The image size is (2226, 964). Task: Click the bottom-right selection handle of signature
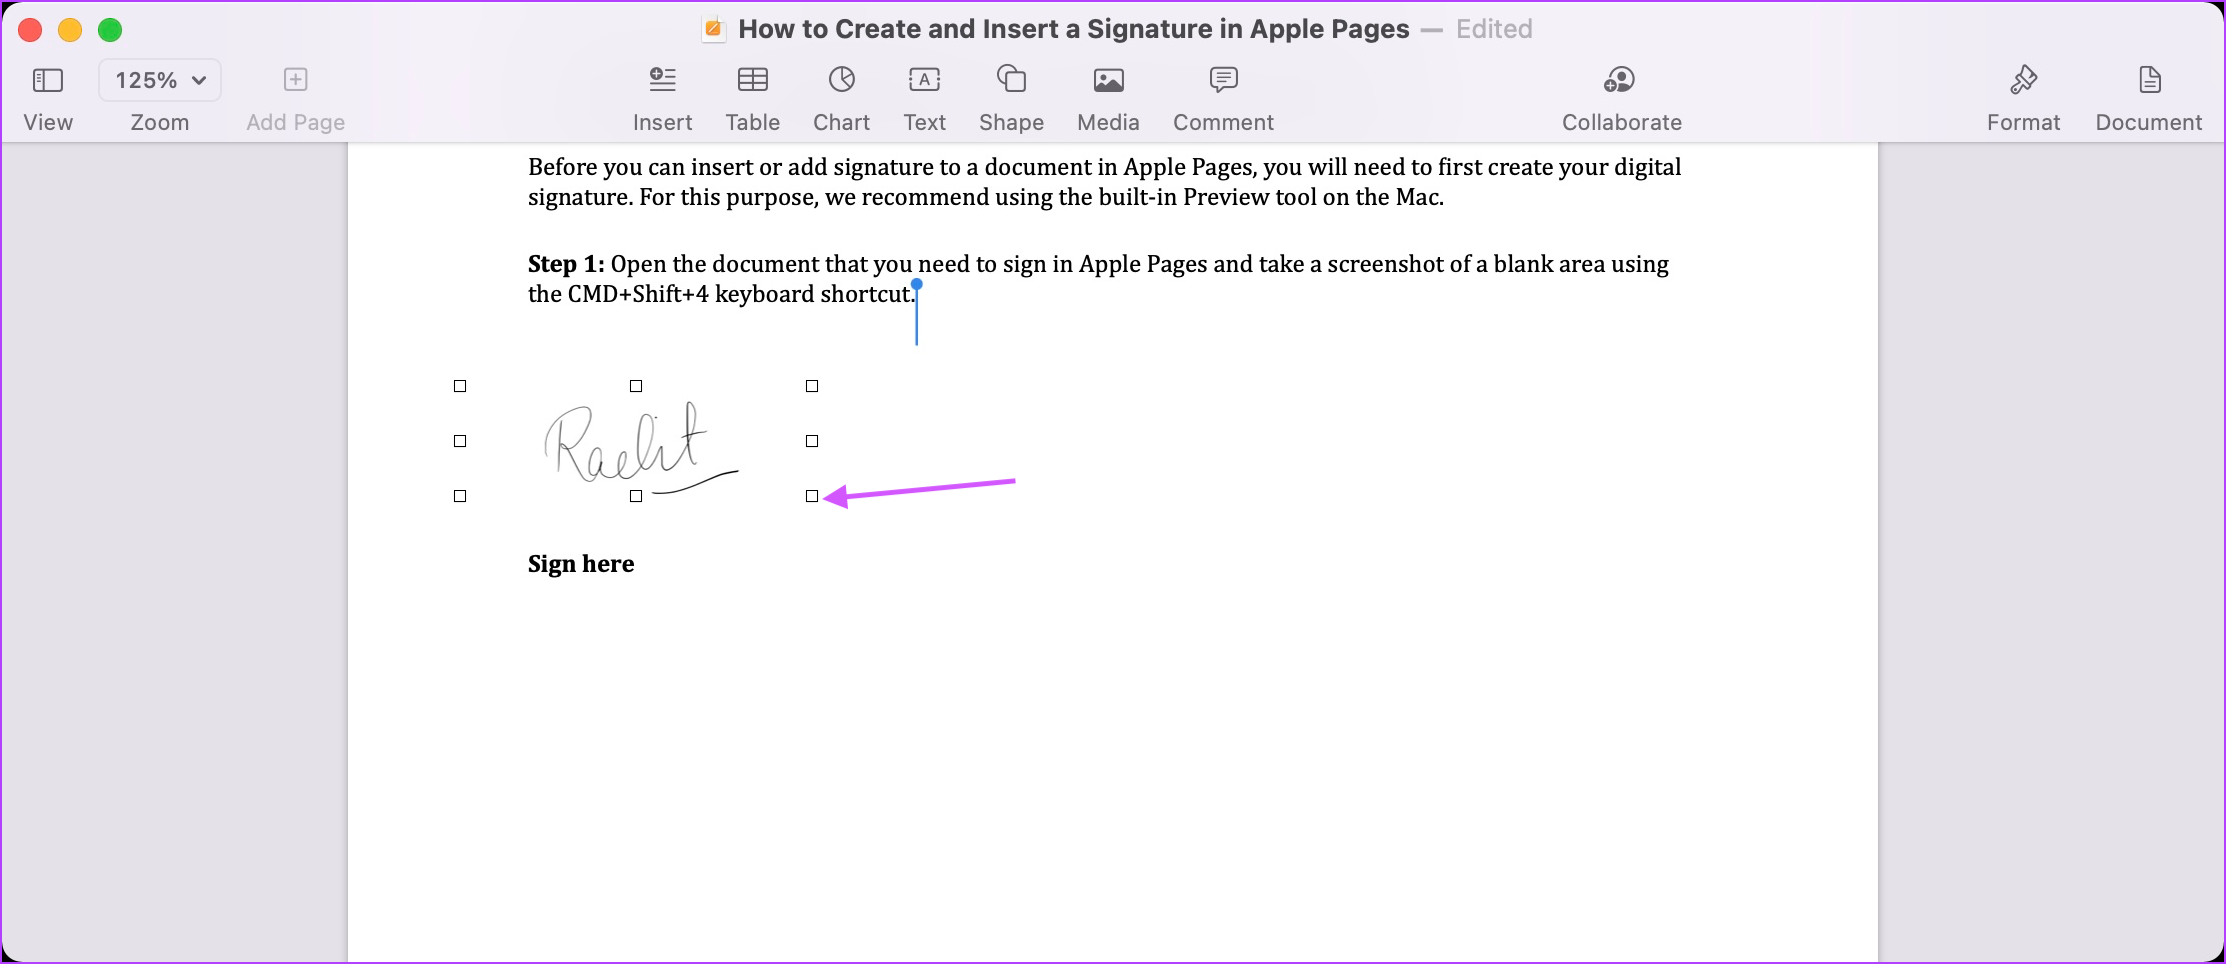coord(812,496)
